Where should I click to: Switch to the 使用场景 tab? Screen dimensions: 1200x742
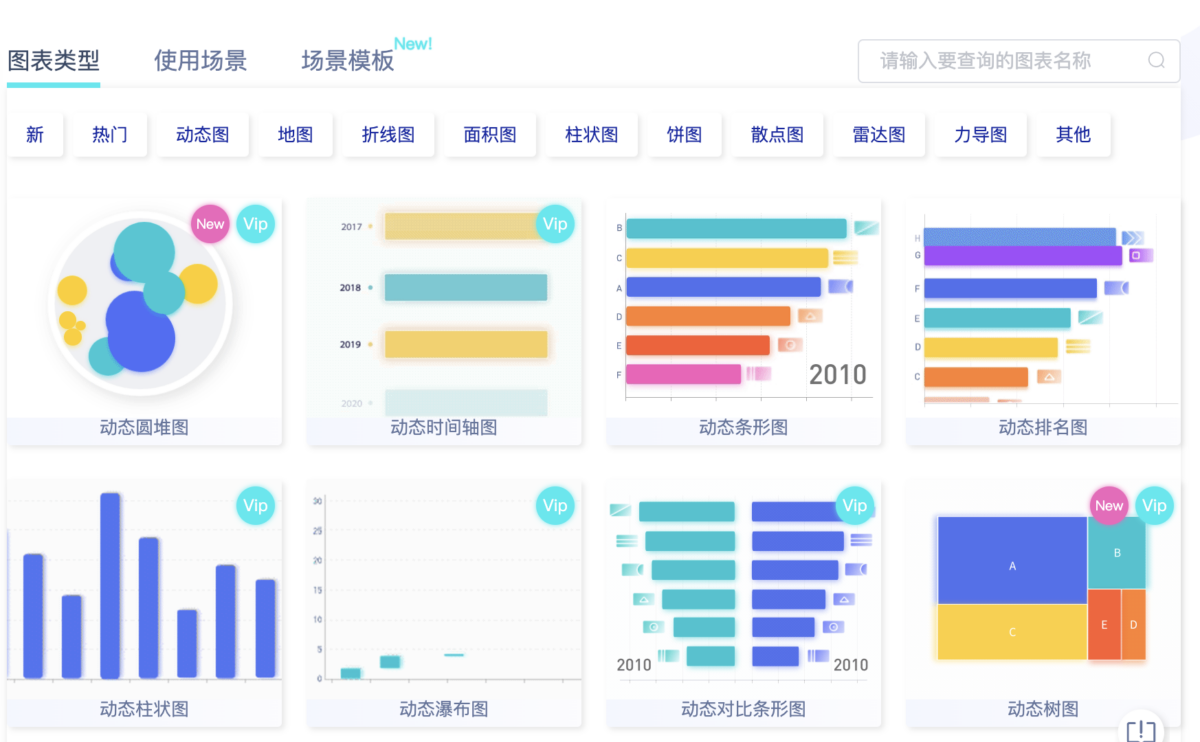click(x=200, y=60)
